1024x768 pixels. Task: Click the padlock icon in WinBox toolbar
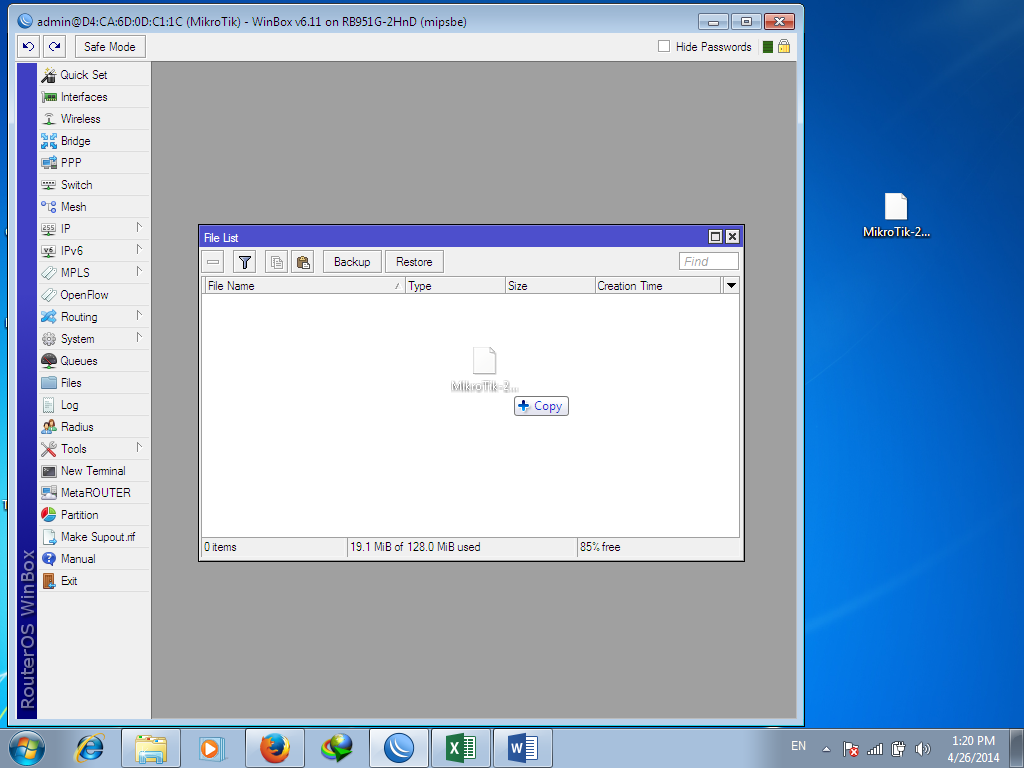click(784, 46)
